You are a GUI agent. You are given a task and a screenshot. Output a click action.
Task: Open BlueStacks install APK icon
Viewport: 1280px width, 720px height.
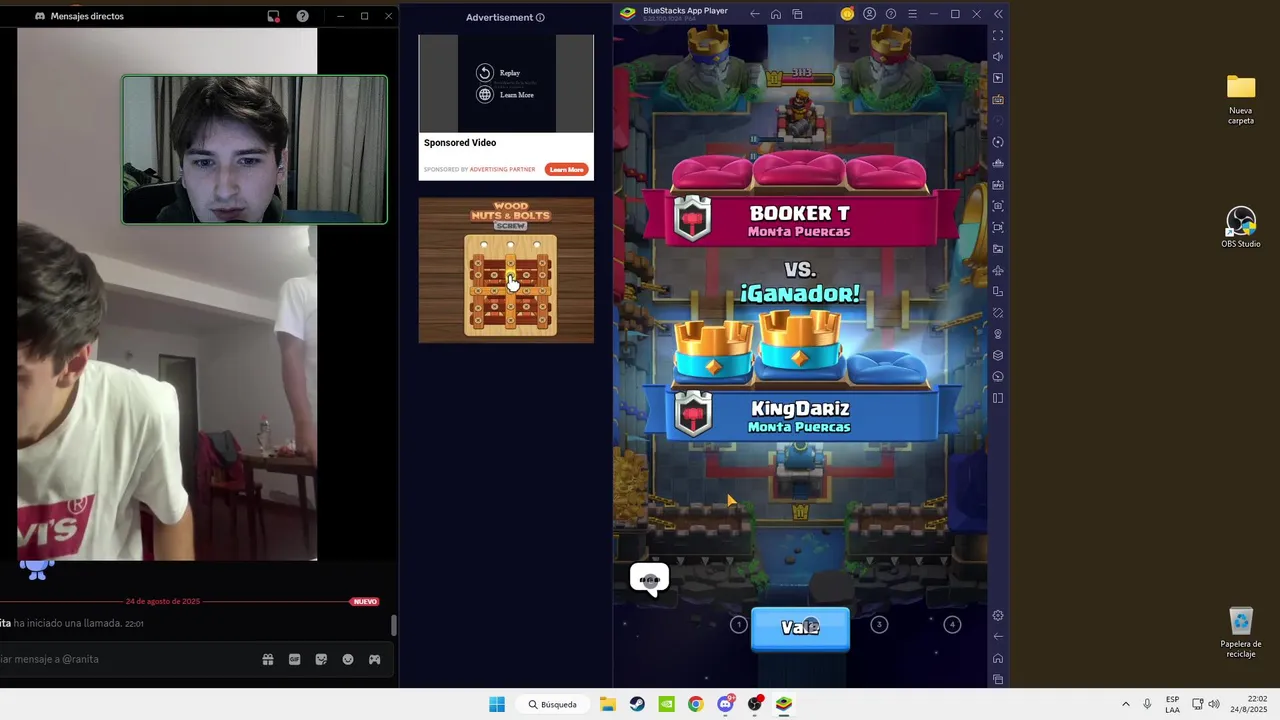pos(998,185)
